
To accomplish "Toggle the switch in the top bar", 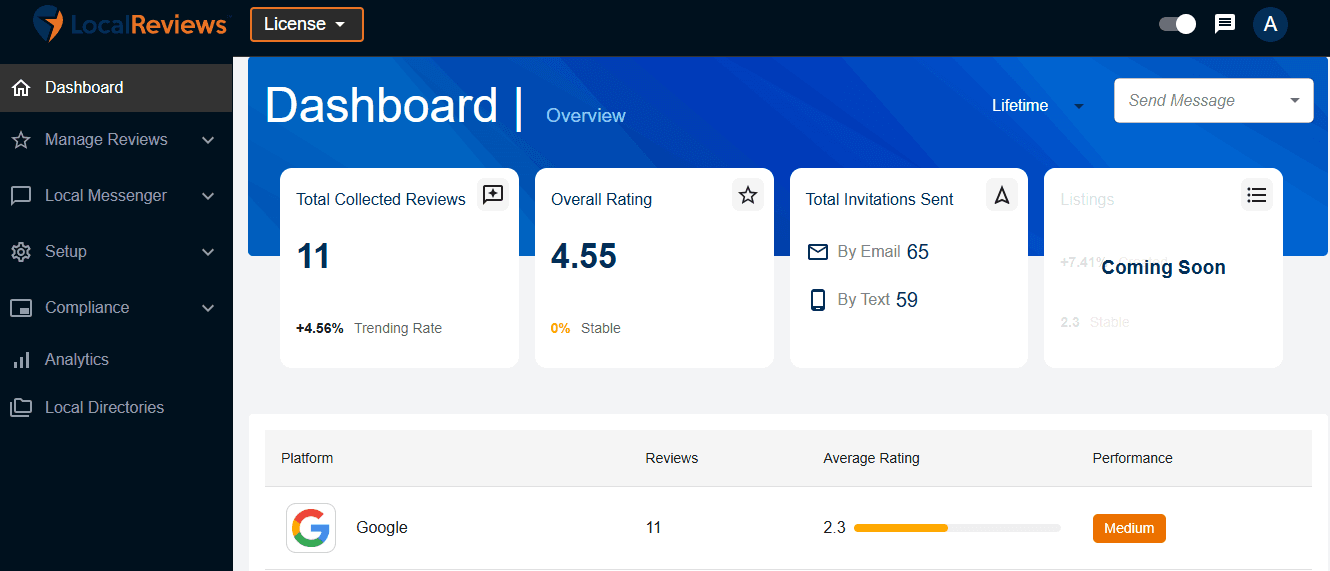I will [x=1178, y=24].
